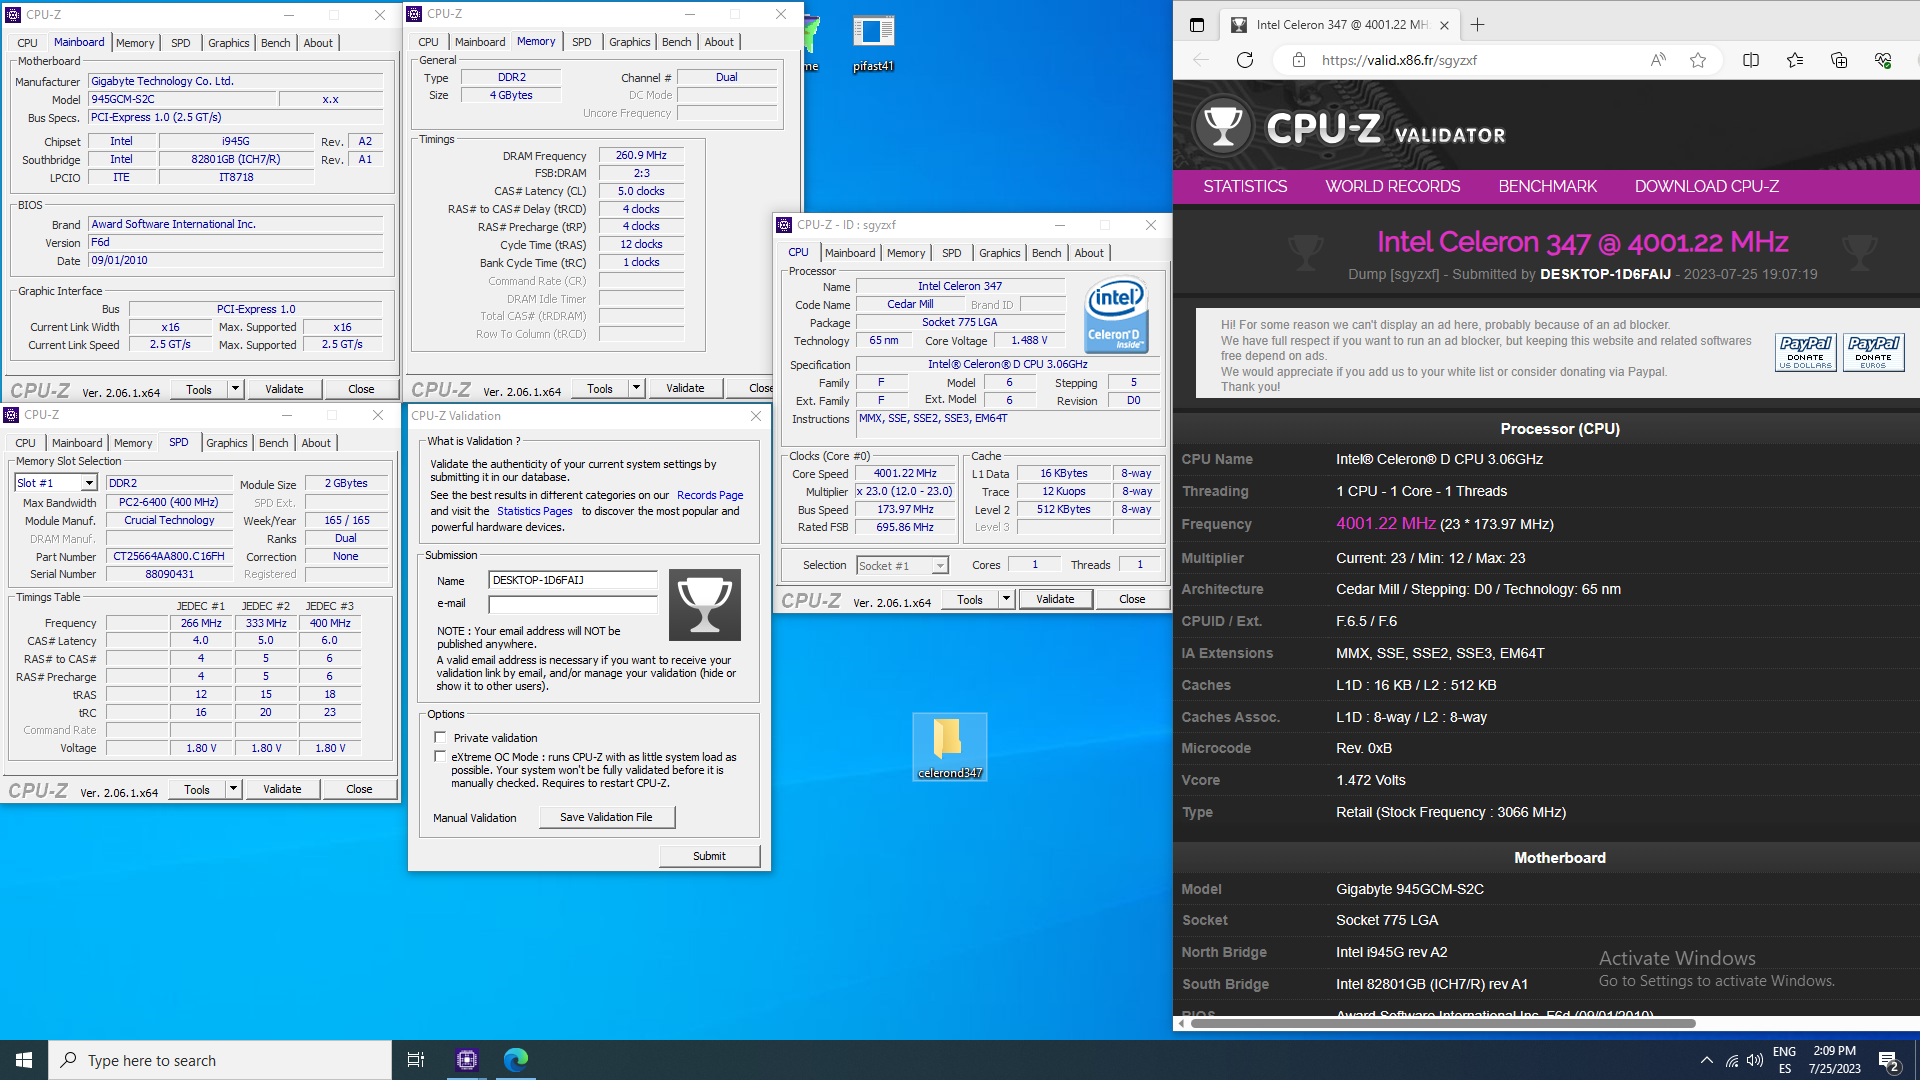Click Validate in the CPU window
This screenshot has height=1080, width=1920.
click(x=1055, y=599)
